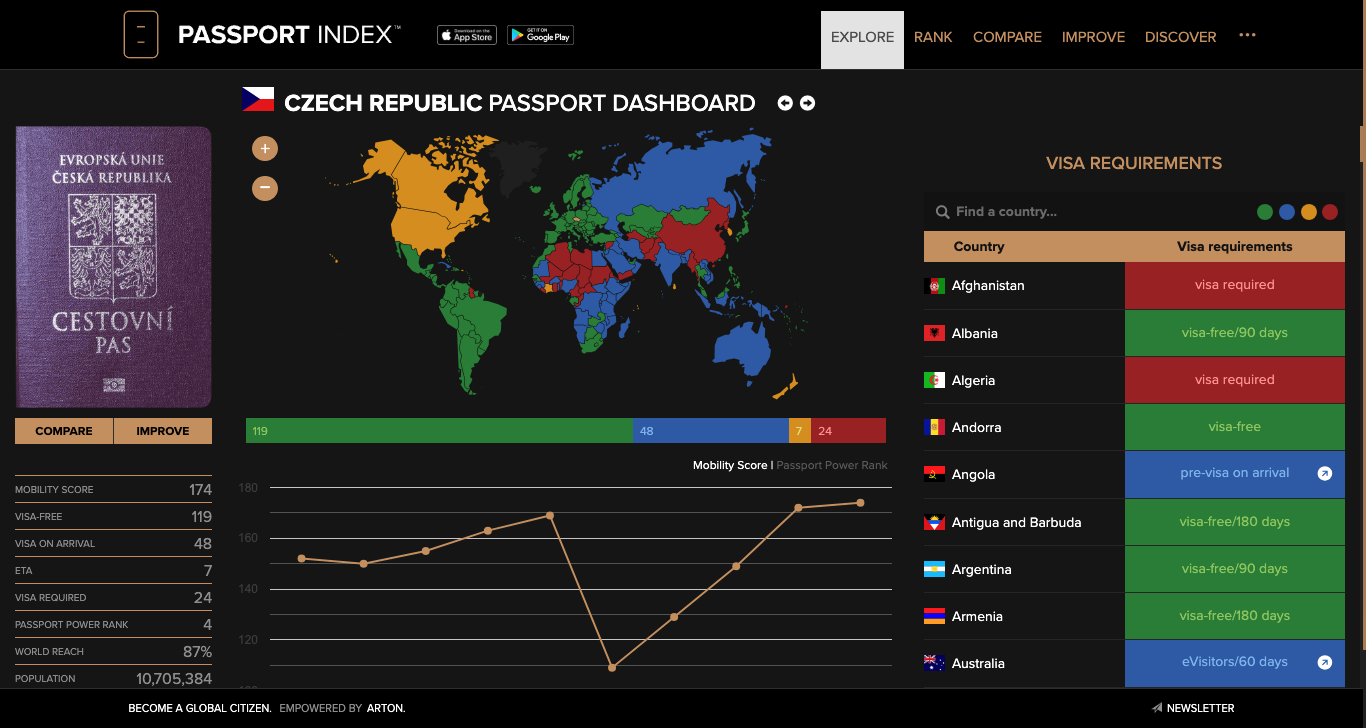Click the Mobility Score 174 stat row
The image size is (1366, 728).
click(113, 489)
